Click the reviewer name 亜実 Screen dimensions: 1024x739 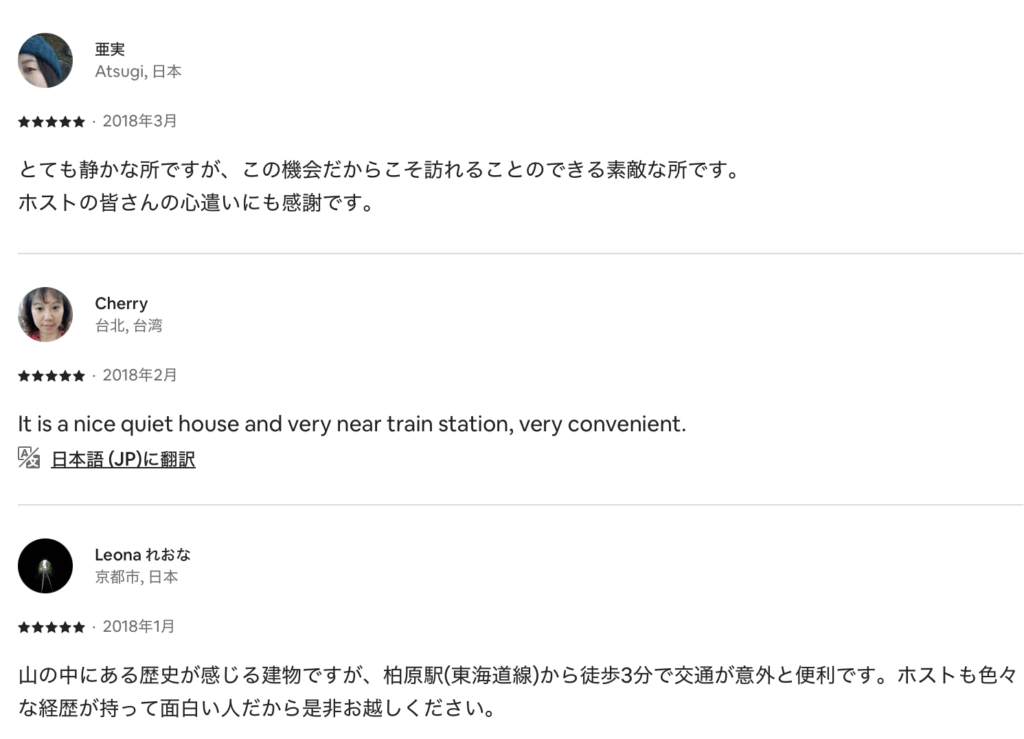pos(110,50)
